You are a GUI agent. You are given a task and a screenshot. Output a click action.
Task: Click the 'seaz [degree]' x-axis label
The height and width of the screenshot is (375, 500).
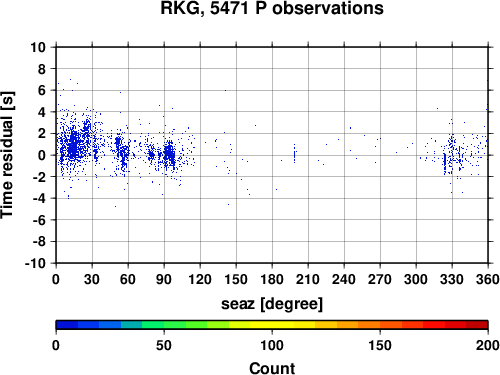point(272,304)
